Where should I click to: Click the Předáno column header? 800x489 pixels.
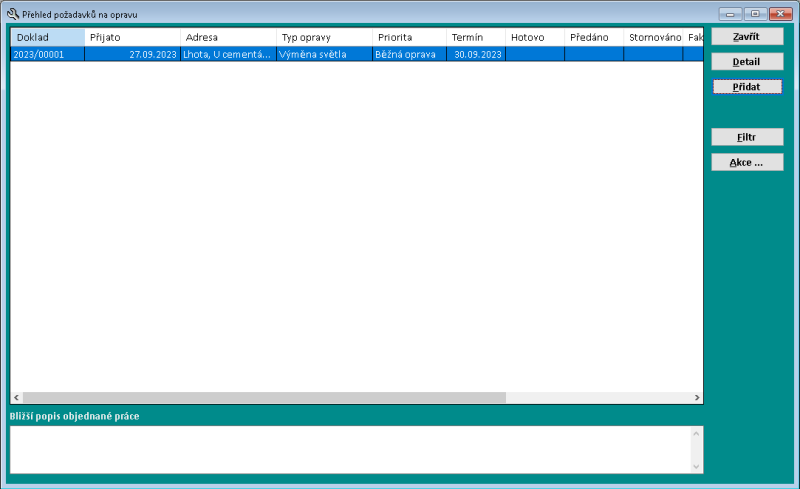point(593,37)
